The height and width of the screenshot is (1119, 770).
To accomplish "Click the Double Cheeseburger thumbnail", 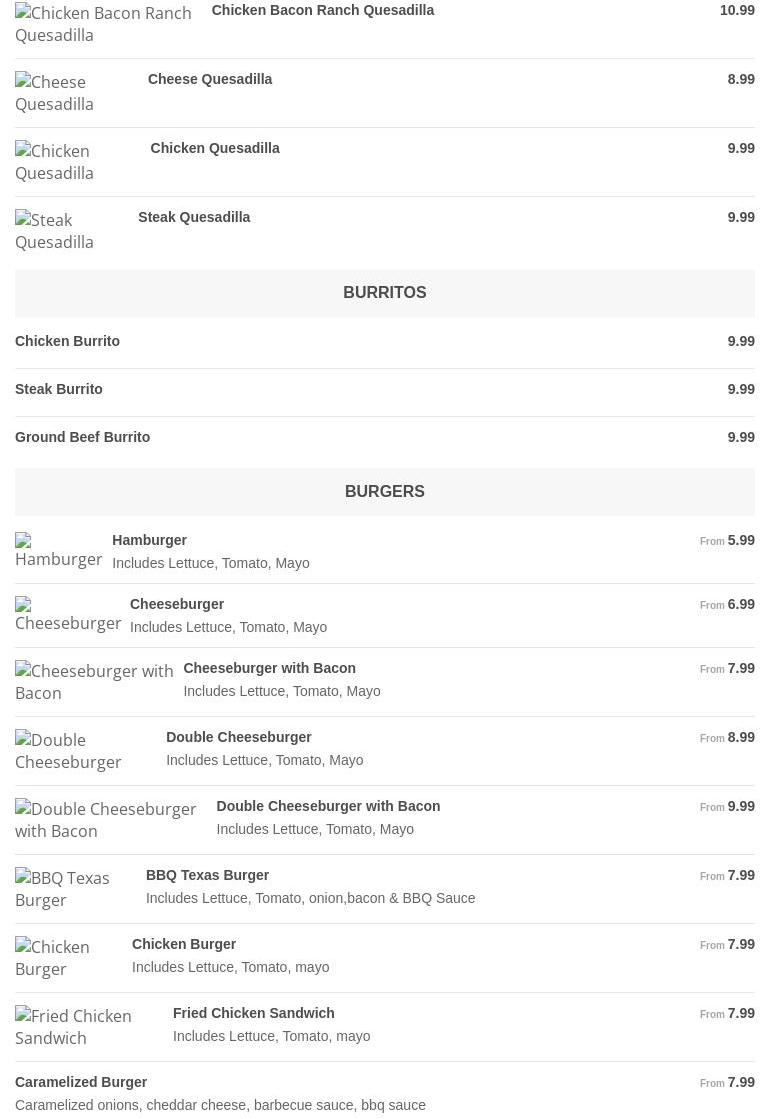I will pos(84,751).
